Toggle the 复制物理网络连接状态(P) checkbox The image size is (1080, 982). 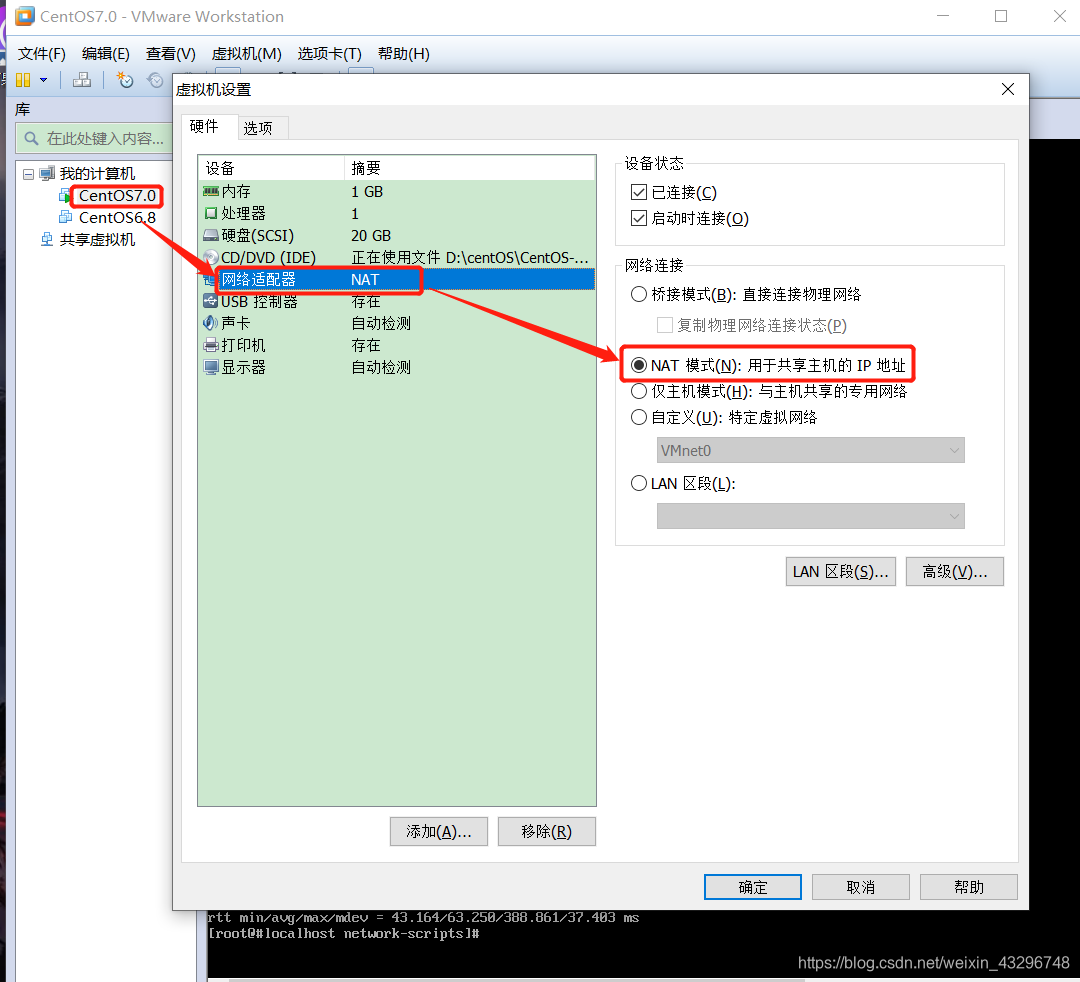point(665,325)
